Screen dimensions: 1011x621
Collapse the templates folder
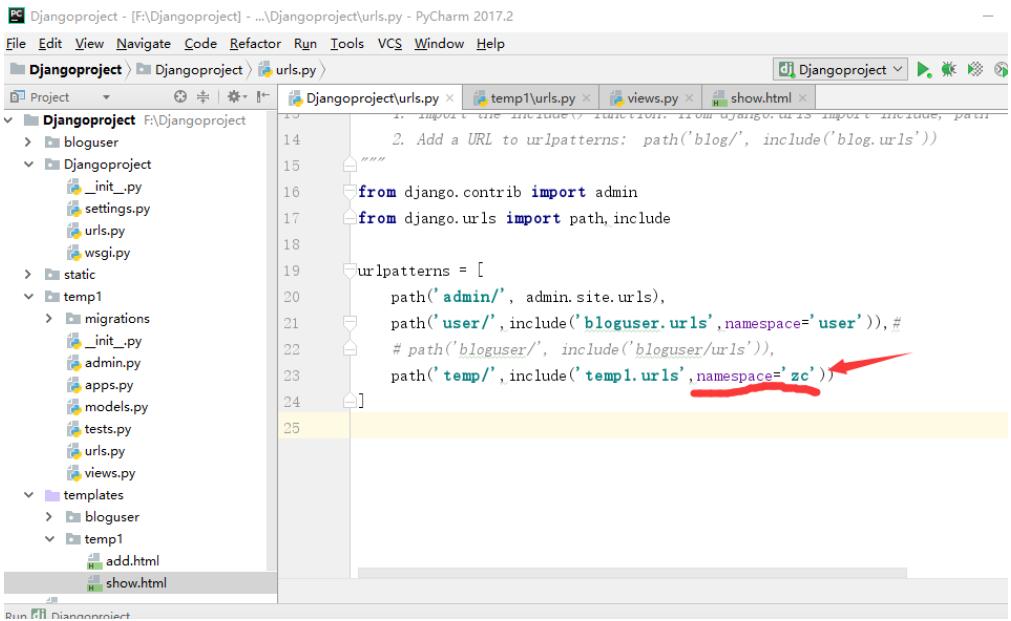pyautogui.click(x=29, y=495)
